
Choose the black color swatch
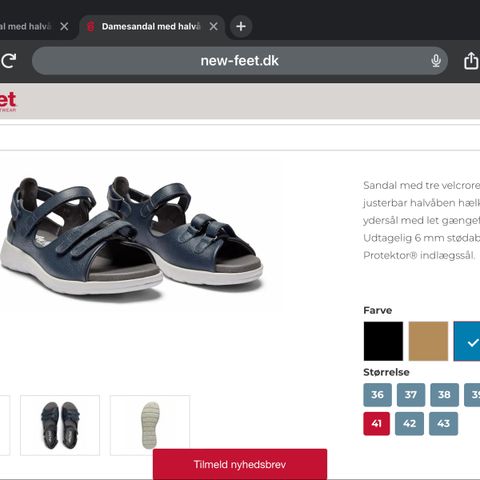383,341
